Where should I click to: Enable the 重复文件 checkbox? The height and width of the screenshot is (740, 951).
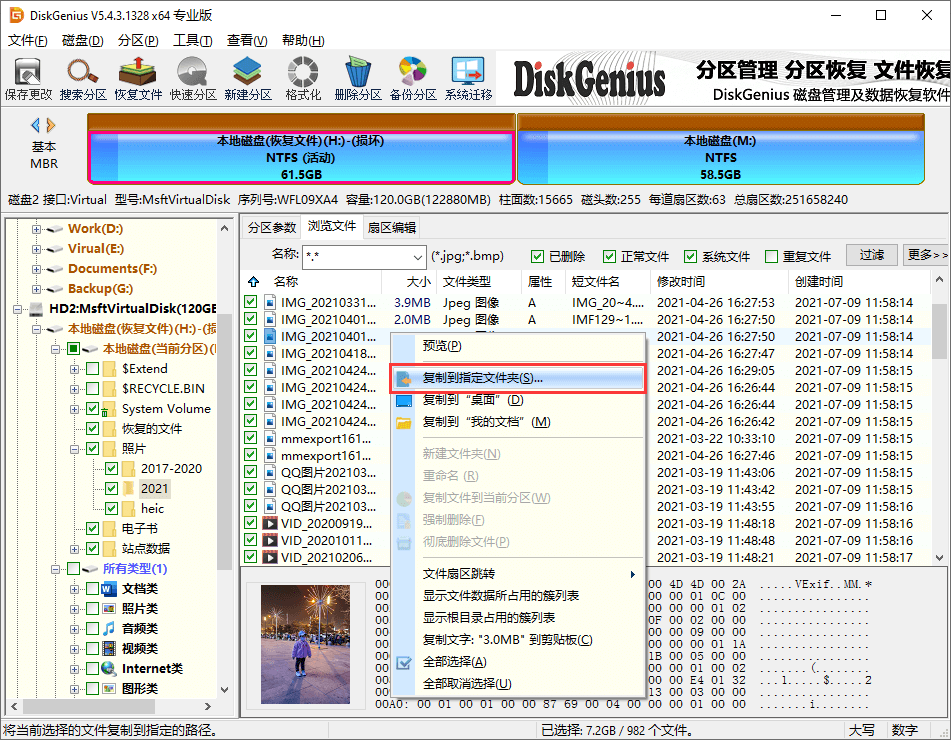771,257
